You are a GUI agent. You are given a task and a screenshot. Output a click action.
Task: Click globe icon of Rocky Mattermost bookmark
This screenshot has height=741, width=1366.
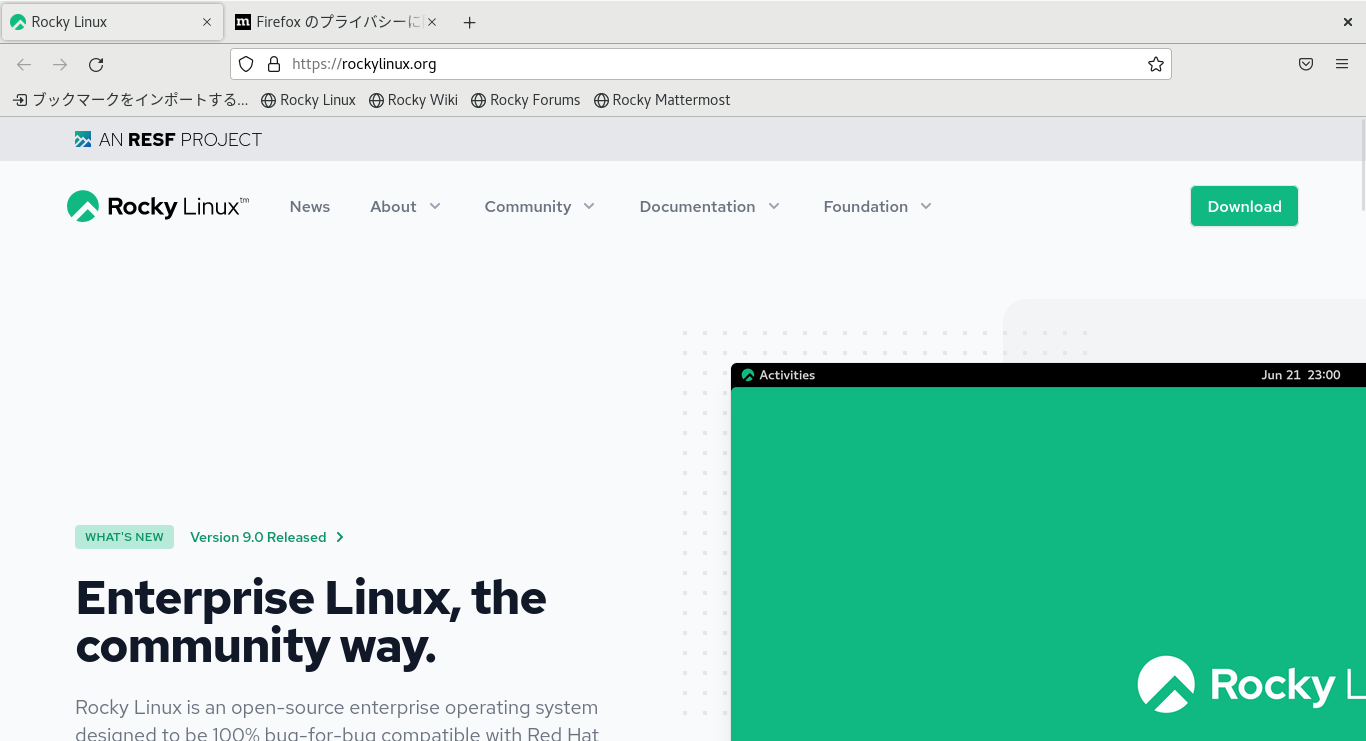click(x=601, y=100)
